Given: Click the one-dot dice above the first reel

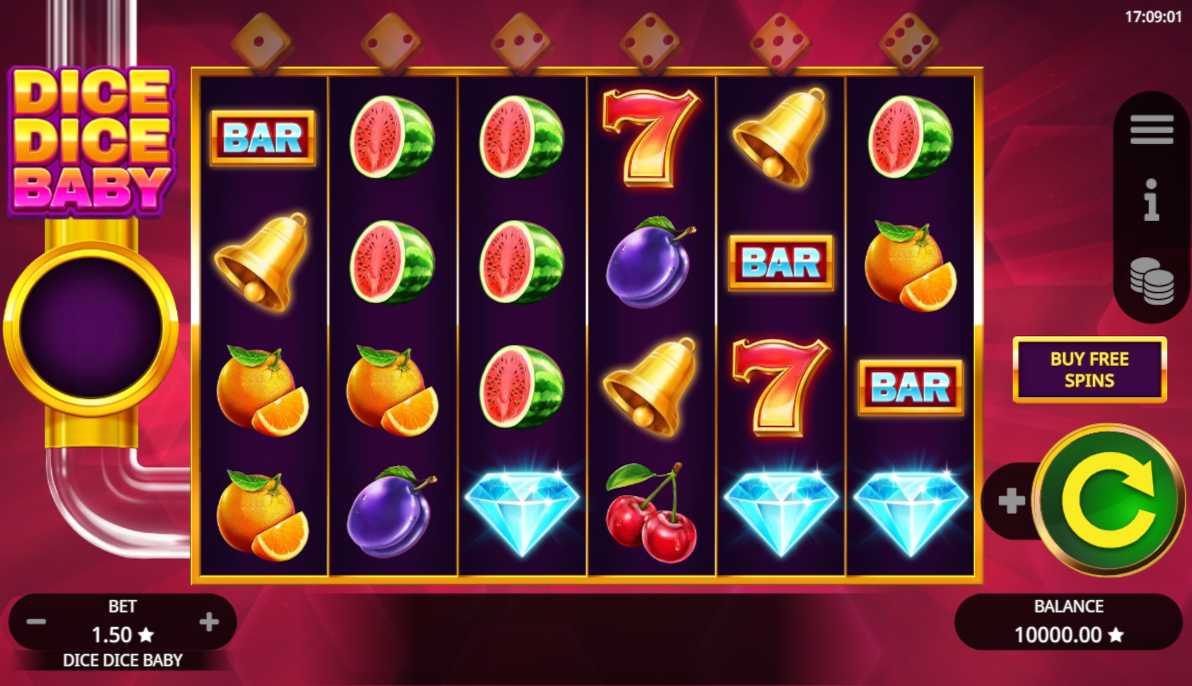Looking at the screenshot, I should pos(261,42).
